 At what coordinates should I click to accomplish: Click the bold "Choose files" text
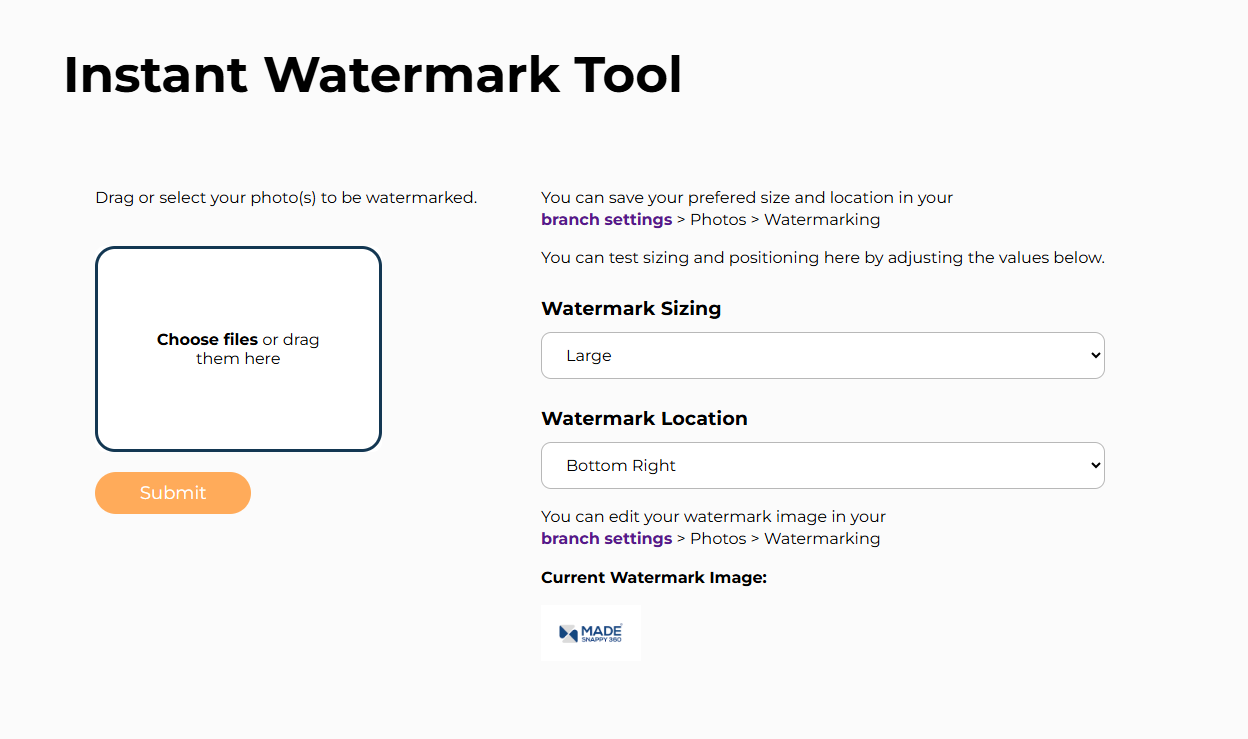[207, 340]
